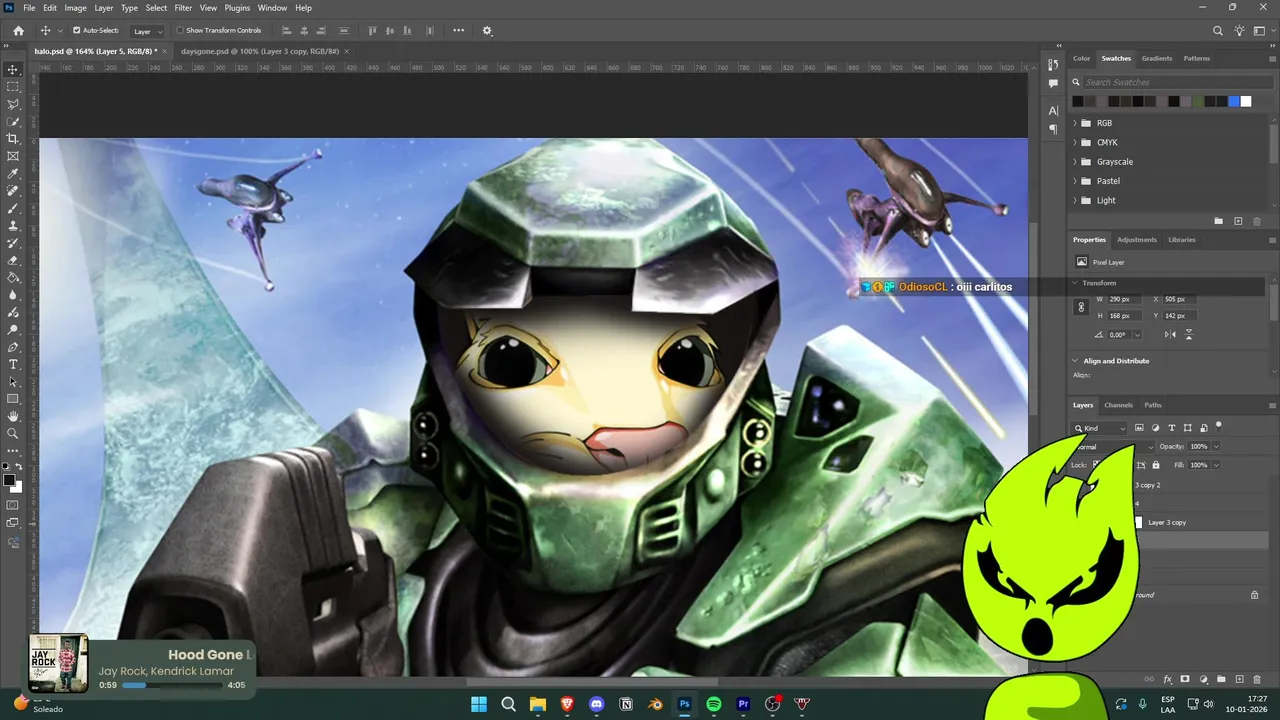The image size is (1280, 720).
Task: Create new swatch in Swatches panel
Action: click(1238, 221)
